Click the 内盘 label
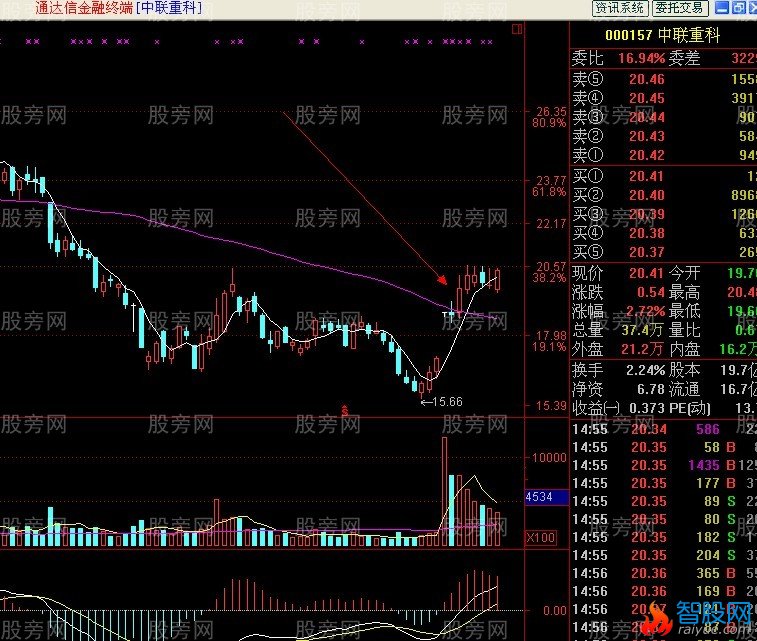Image resolution: width=757 pixels, height=641 pixels. pos(684,349)
